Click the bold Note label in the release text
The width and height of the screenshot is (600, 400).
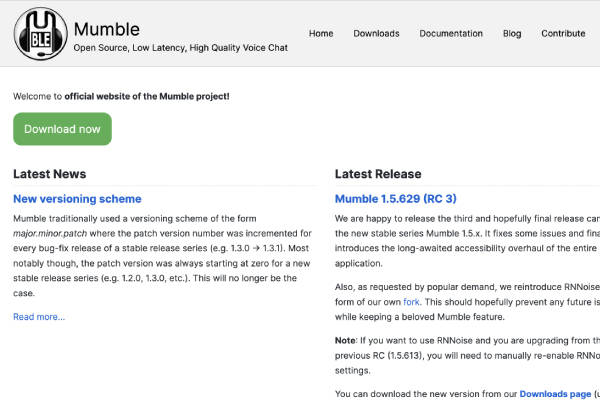346,341
